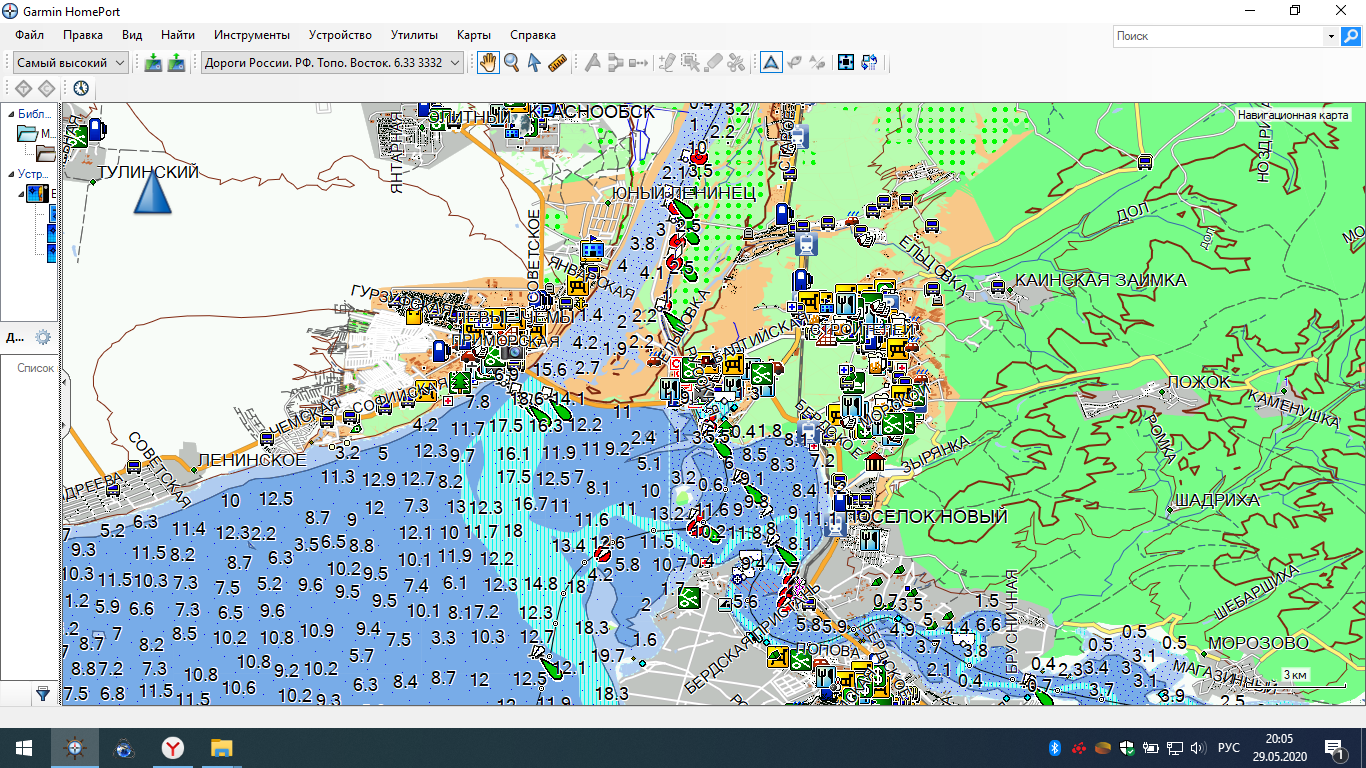Activate the Zoom magnifier tool
Viewport: 1366px width, 768px height.
coord(511,62)
